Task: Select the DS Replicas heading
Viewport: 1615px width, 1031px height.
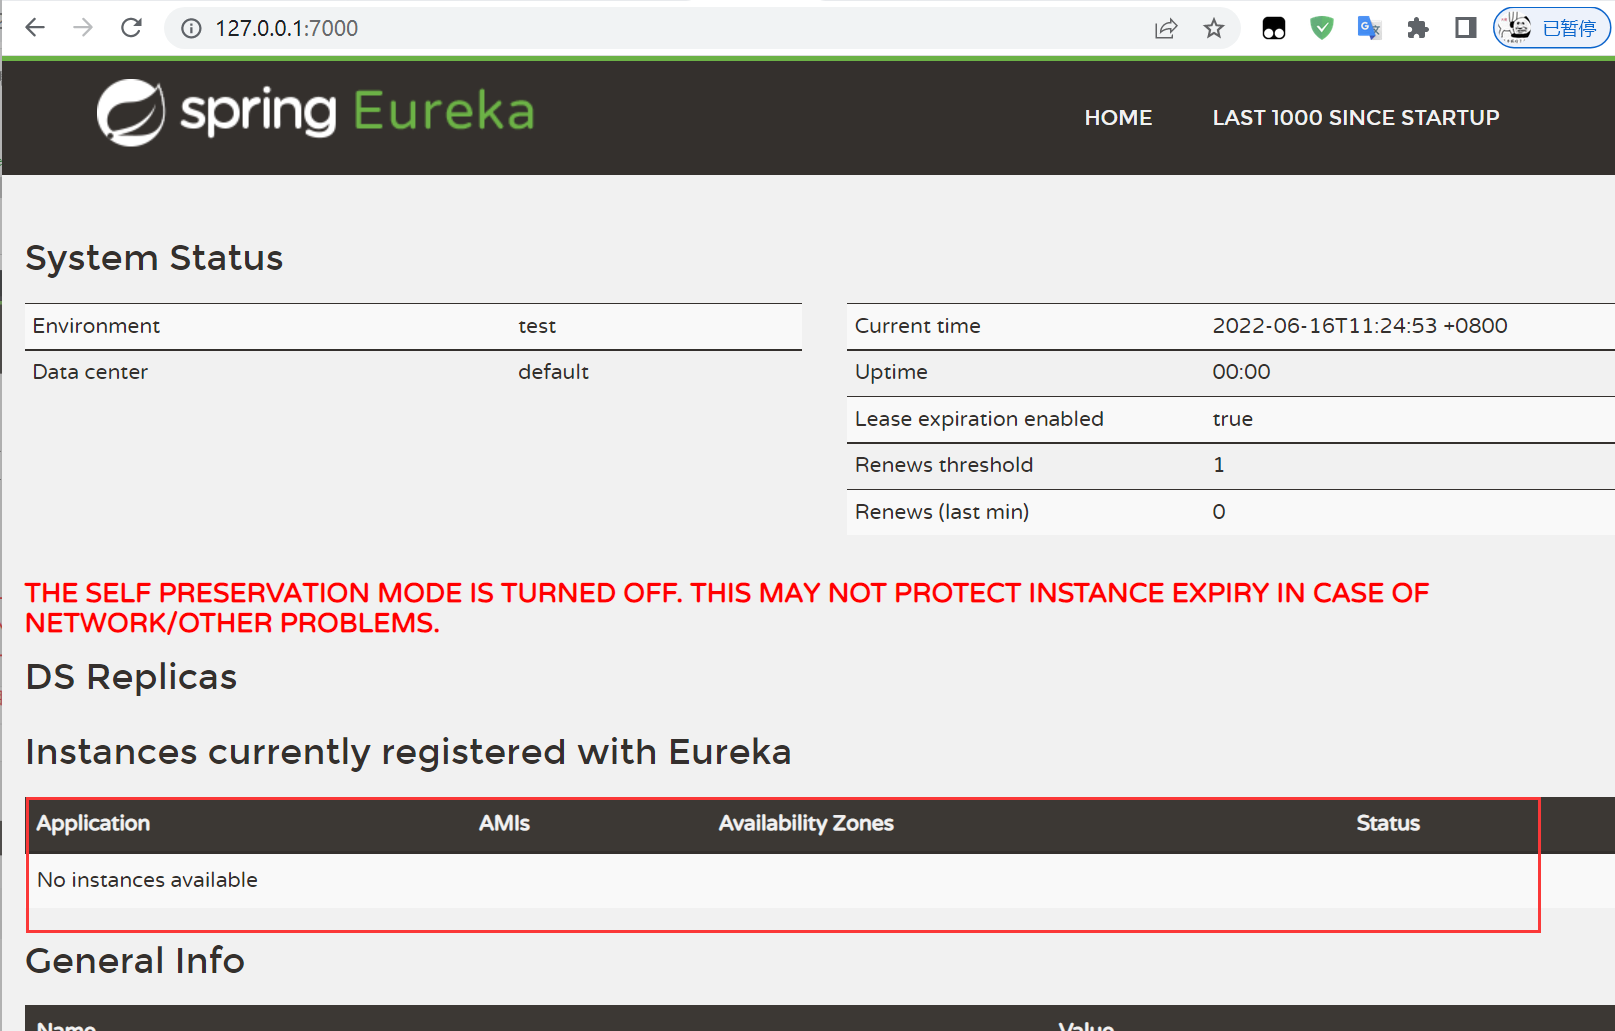Action: click(x=132, y=677)
